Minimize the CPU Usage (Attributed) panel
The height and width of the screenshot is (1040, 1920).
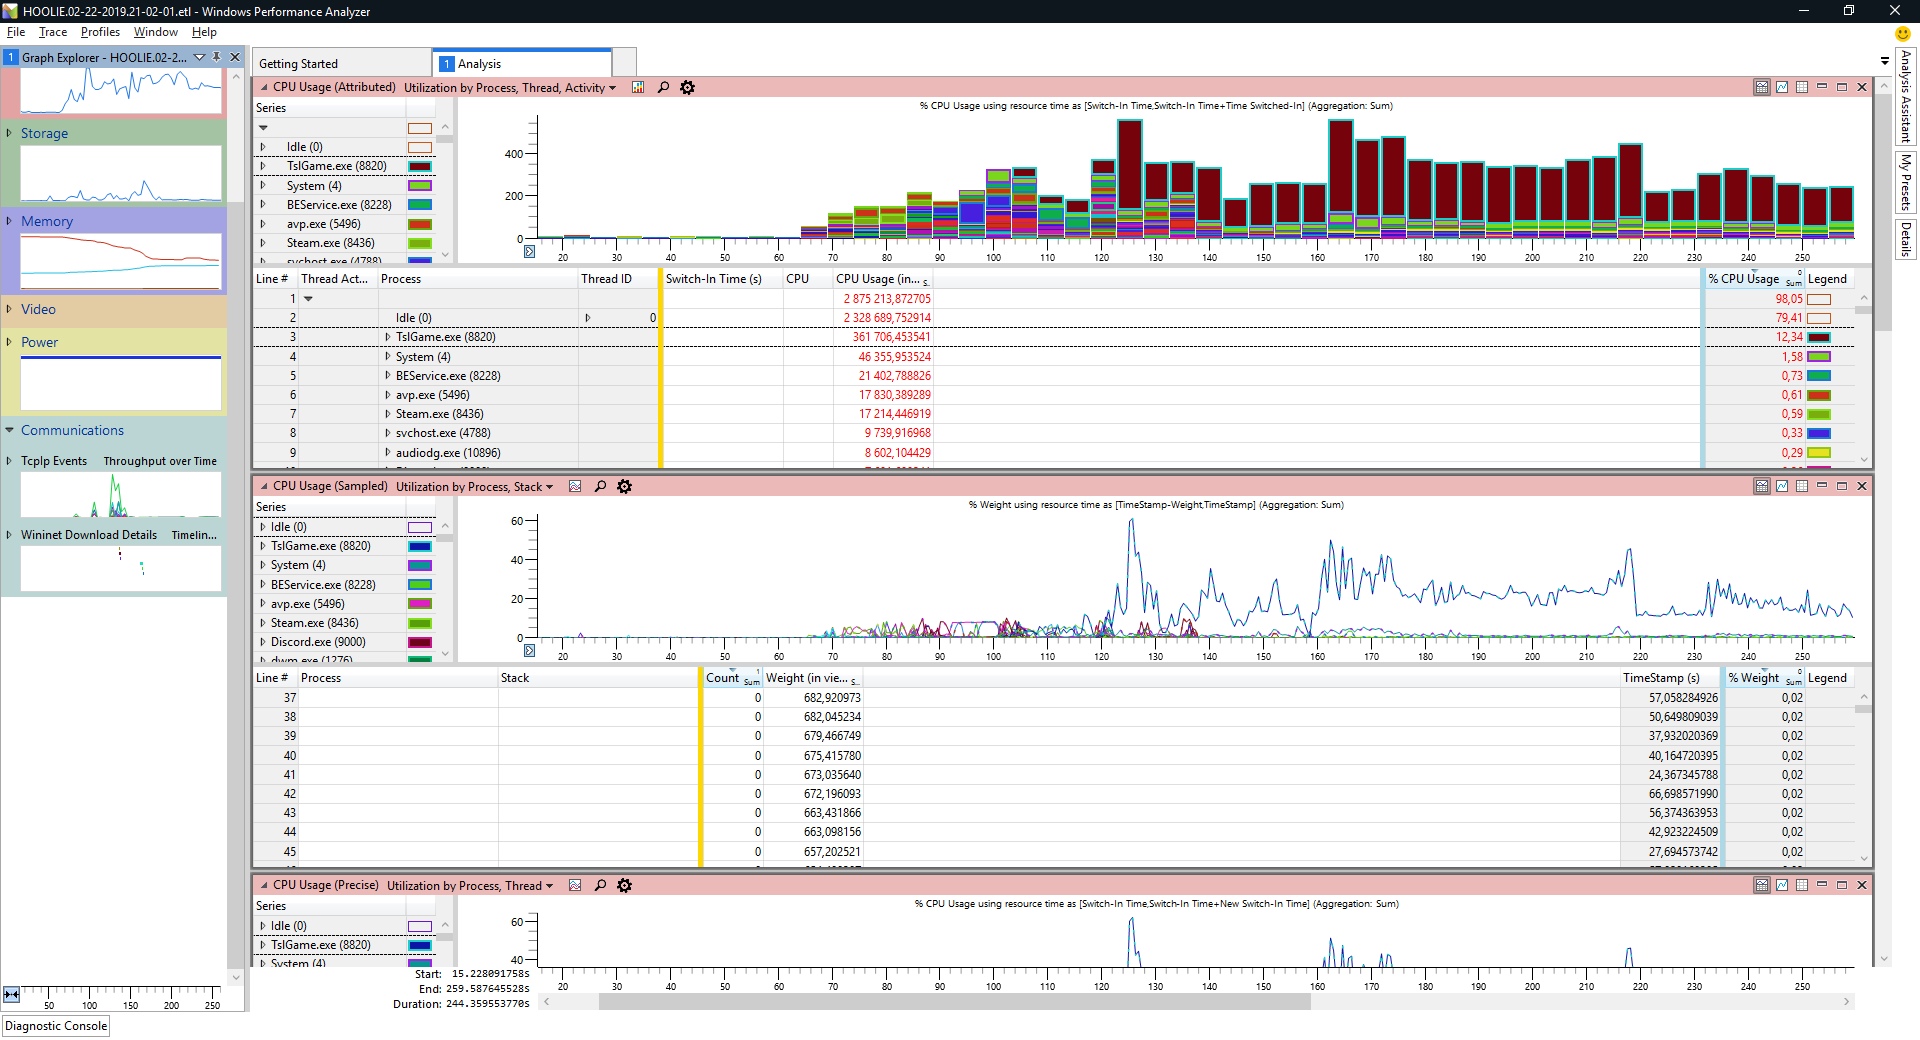1822,88
